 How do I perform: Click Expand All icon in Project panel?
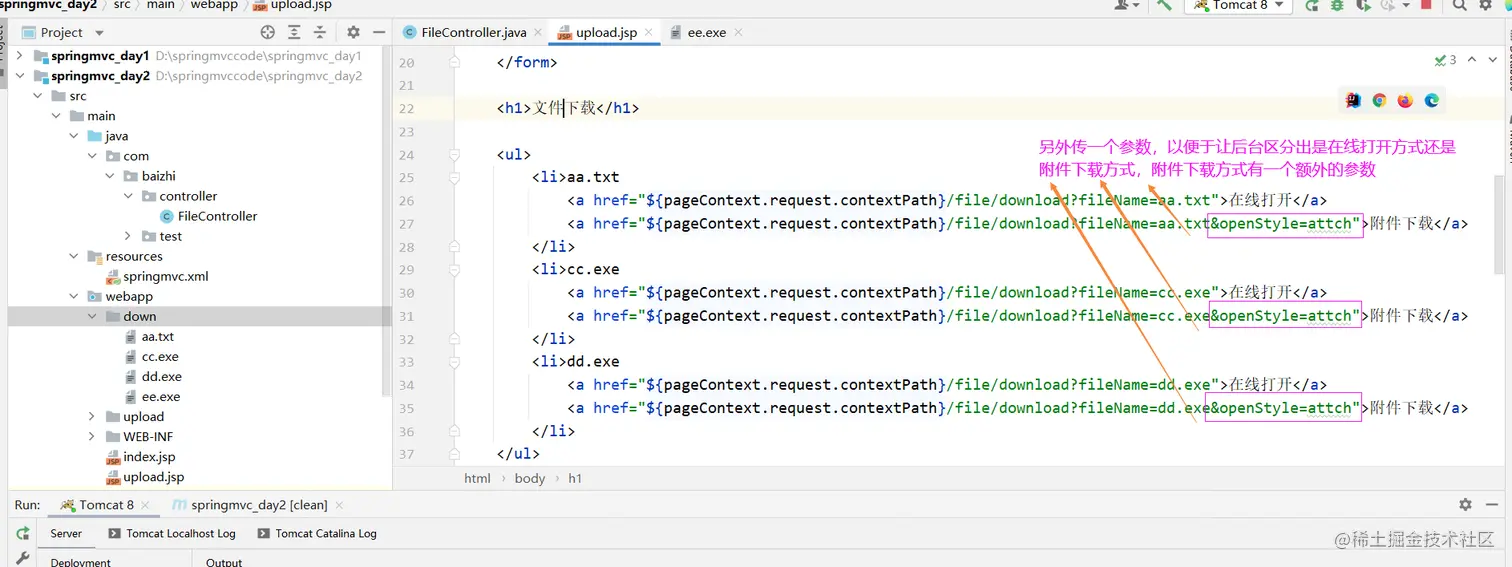(x=294, y=32)
